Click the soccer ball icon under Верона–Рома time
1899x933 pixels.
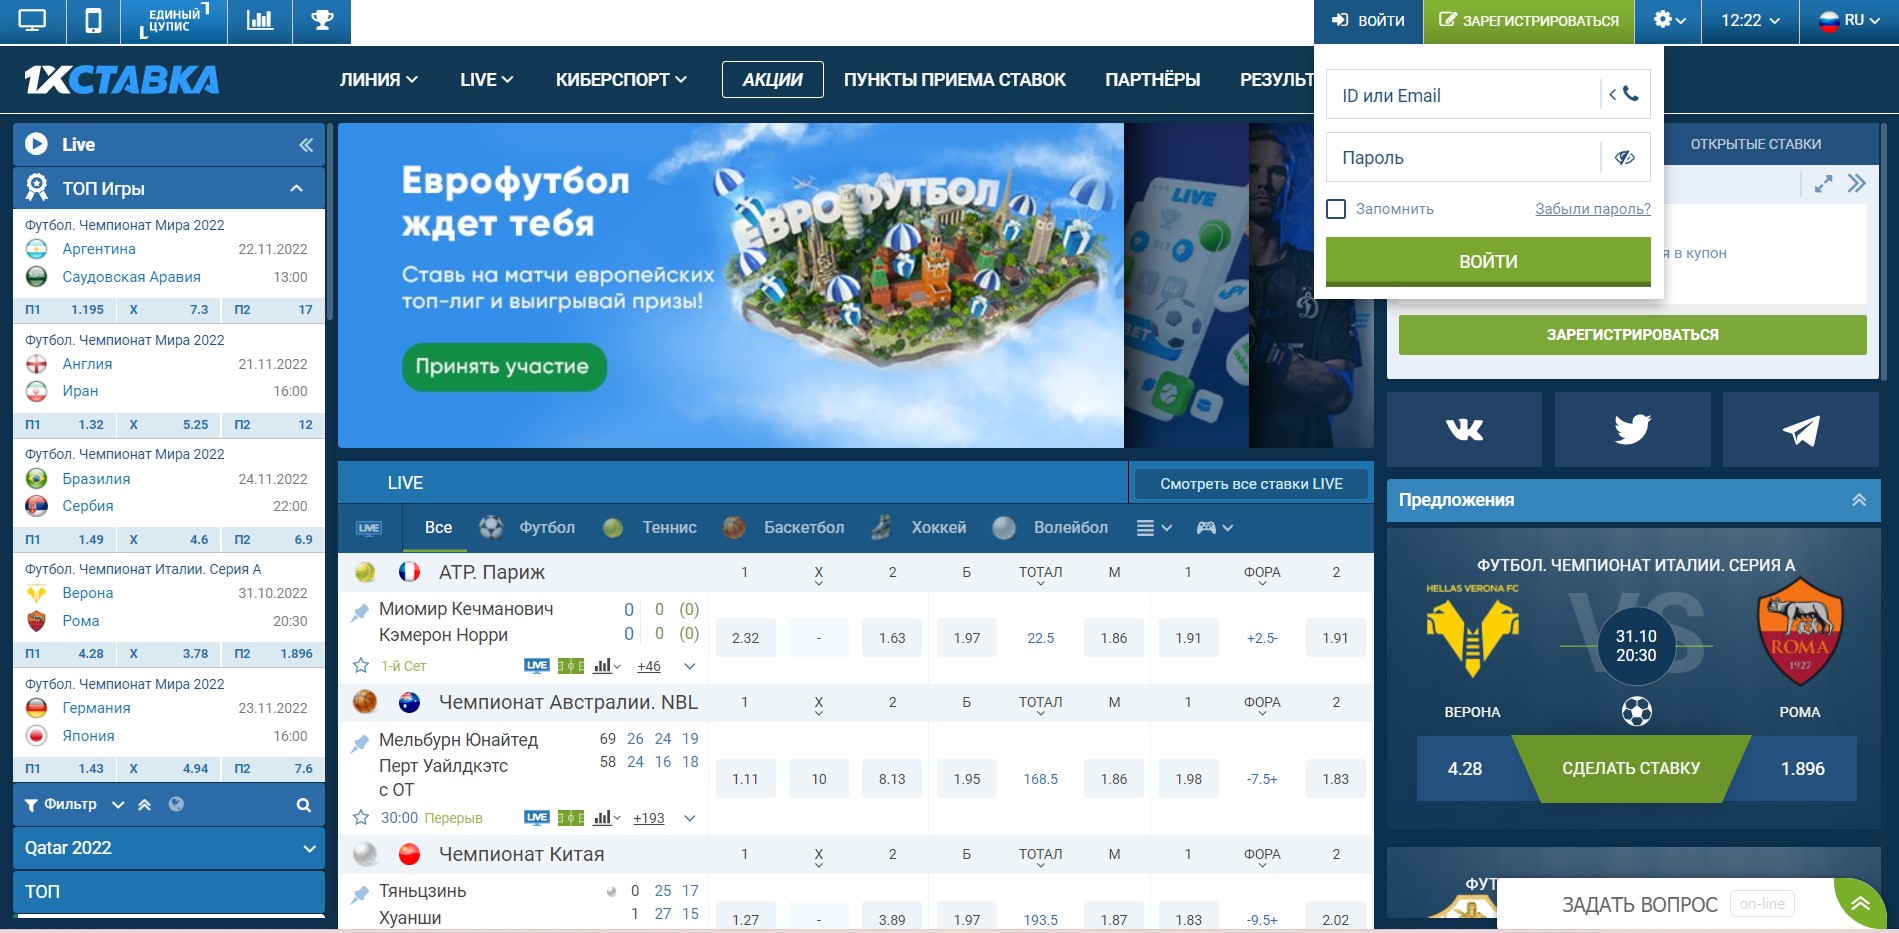[x=1636, y=712]
